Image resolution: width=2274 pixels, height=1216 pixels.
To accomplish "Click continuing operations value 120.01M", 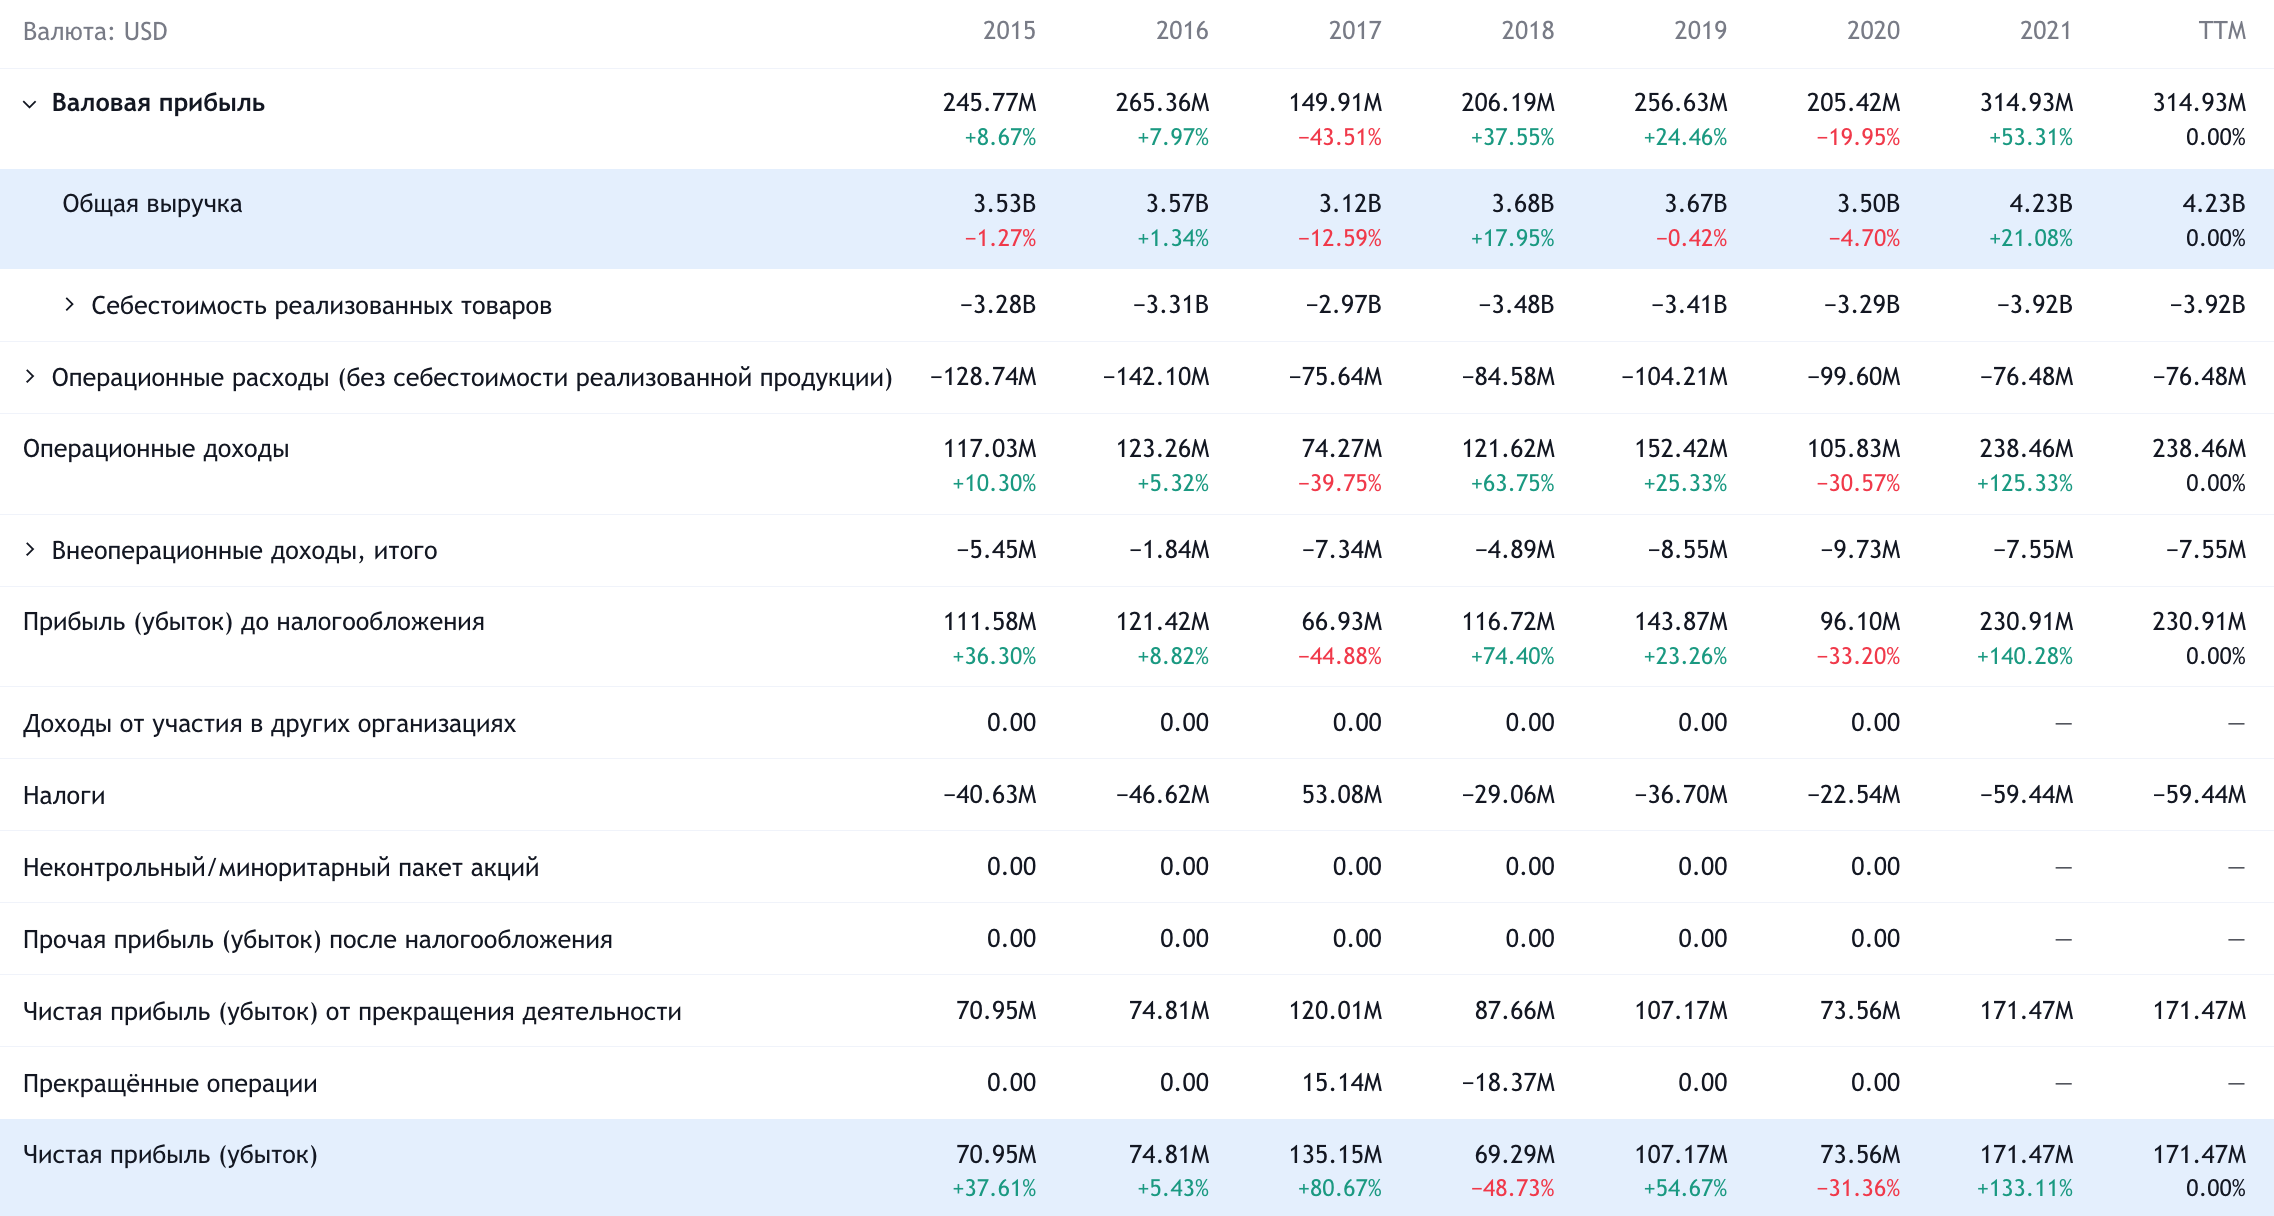I will pos(1335,1011).
